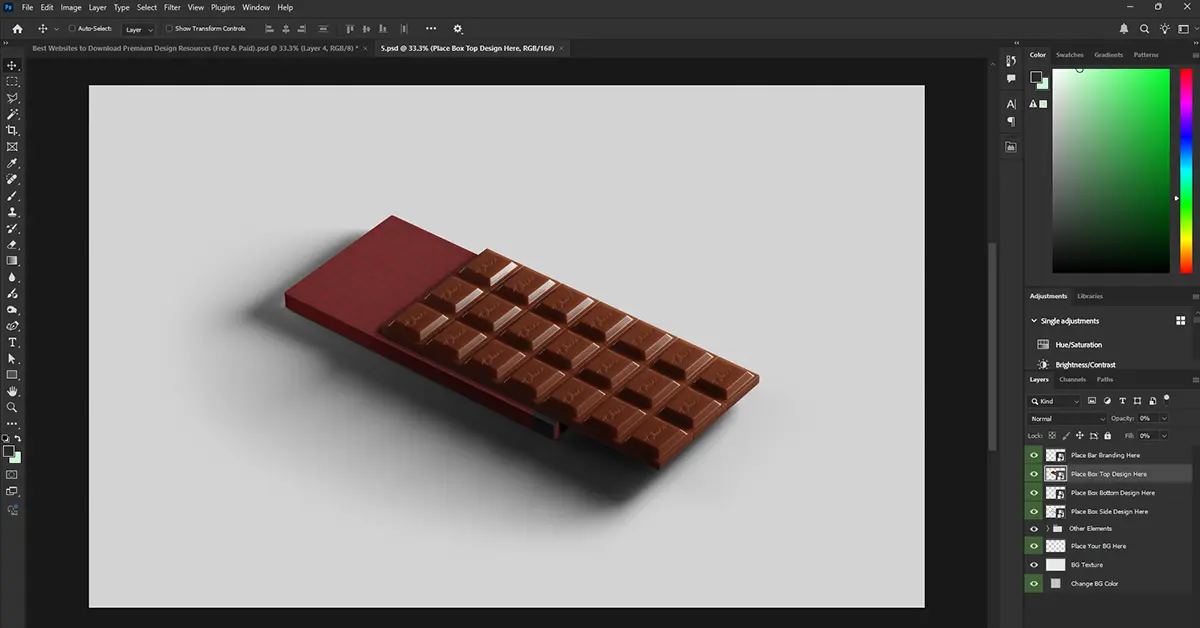This screenshot has width=1200, height=628.
Task: Hide the Place Box Side Design Here layer
Action: tap(1034, 511)
